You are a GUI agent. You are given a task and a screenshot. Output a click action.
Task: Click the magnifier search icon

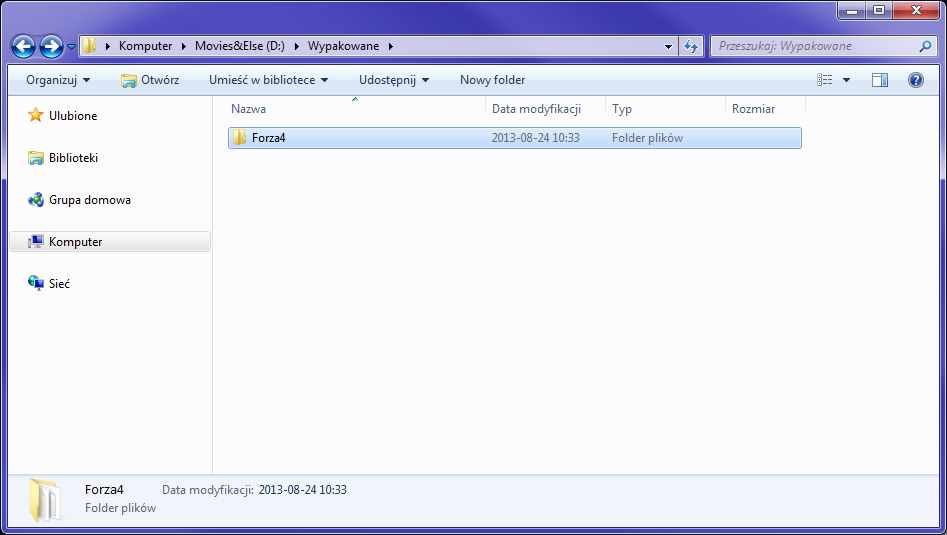point(925,46)
